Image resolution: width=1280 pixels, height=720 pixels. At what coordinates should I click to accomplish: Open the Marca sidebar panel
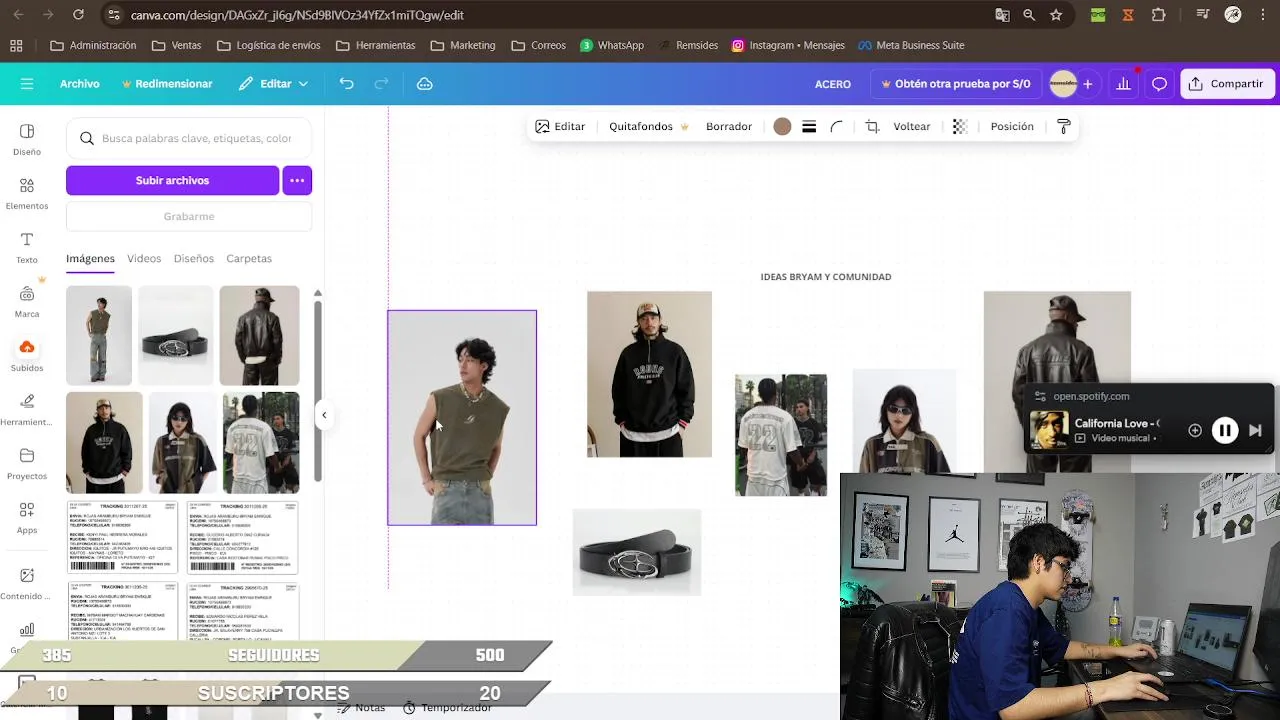point(27,302)
